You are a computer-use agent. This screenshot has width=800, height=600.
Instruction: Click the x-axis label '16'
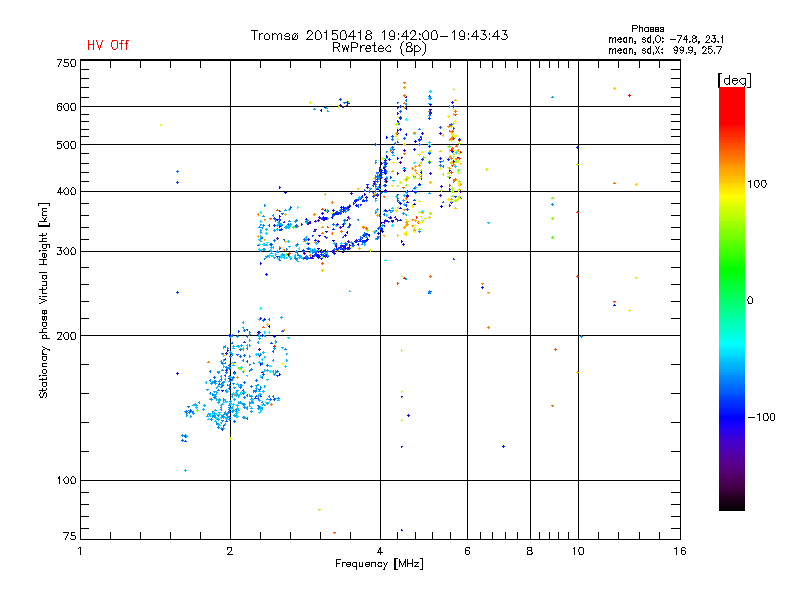click(680, 551)
